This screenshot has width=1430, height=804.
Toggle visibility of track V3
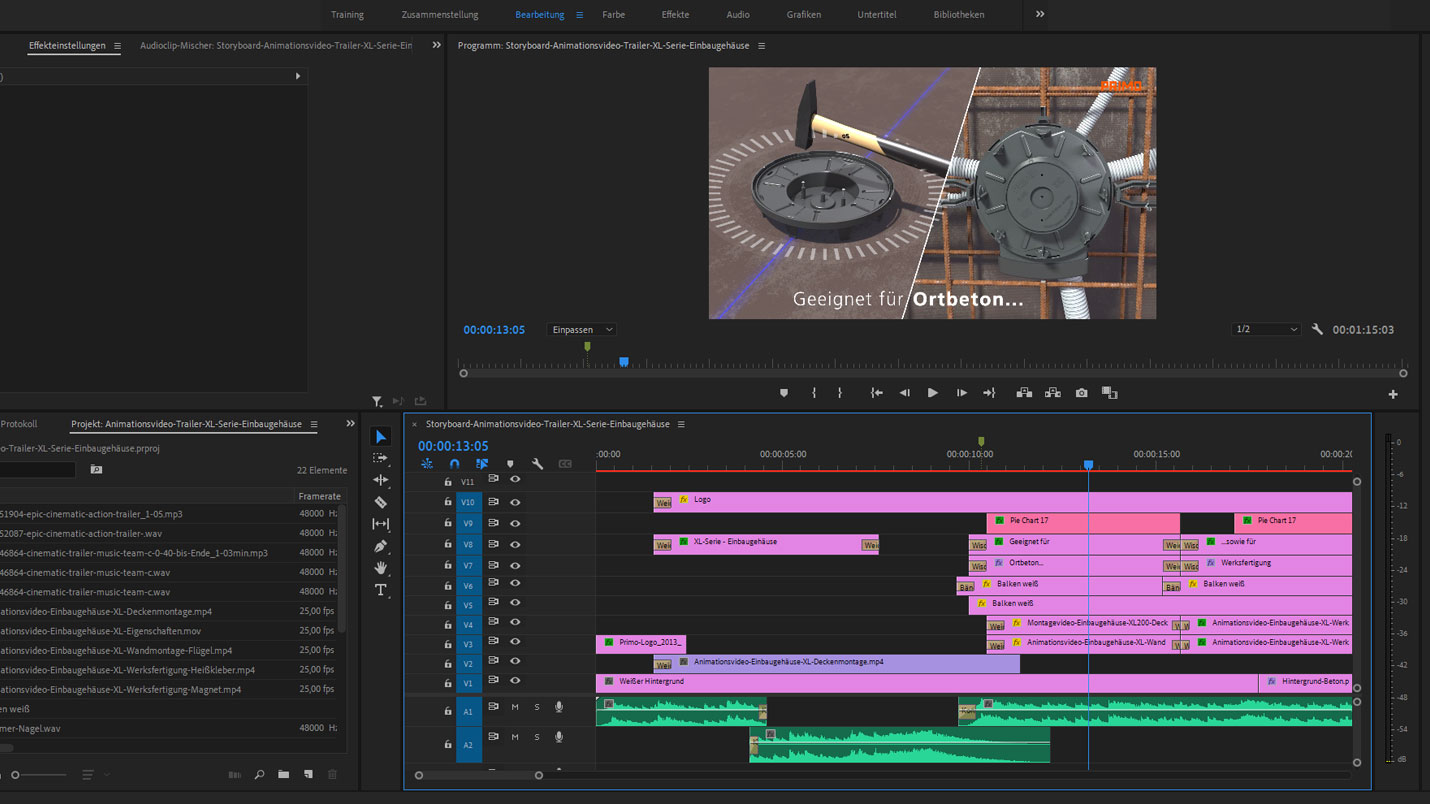[x=515, y=642]
